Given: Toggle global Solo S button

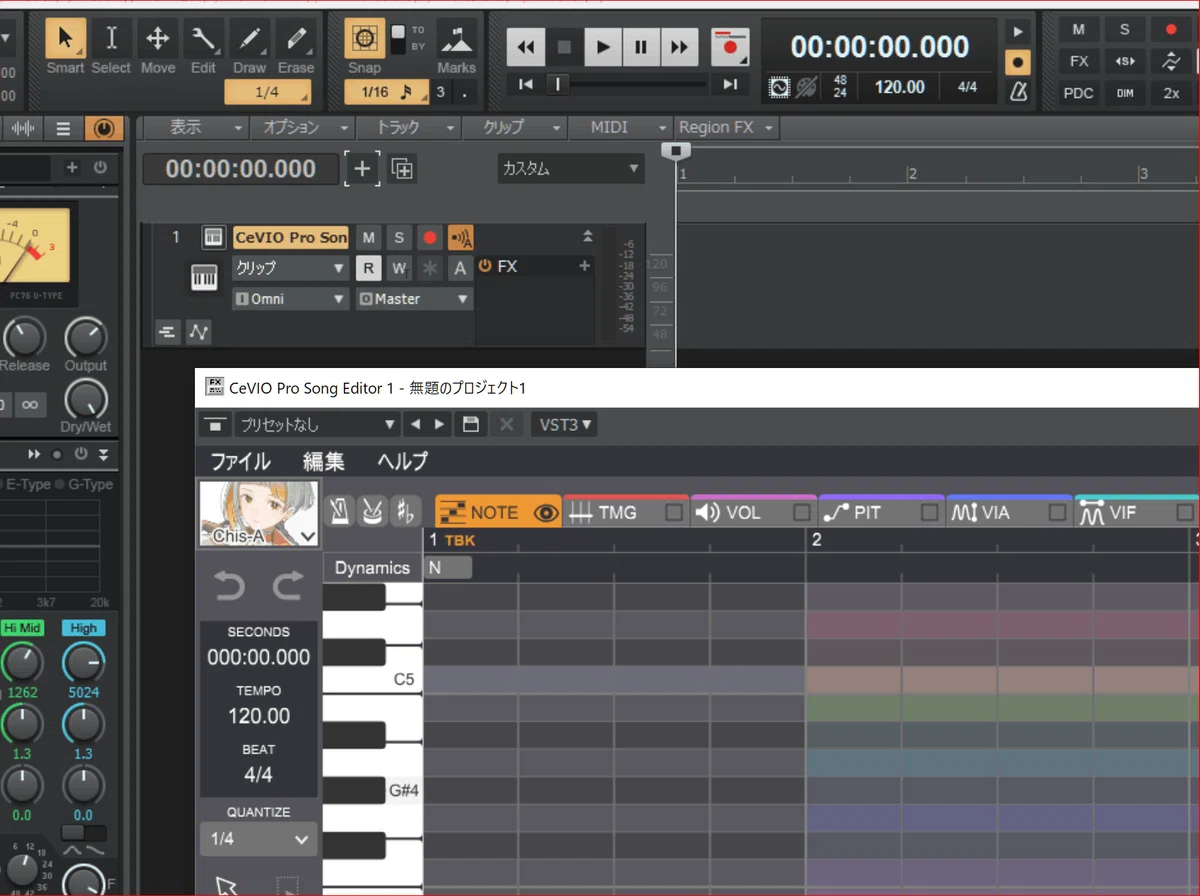Looking at the screenshot, I should coord(1125,30).
